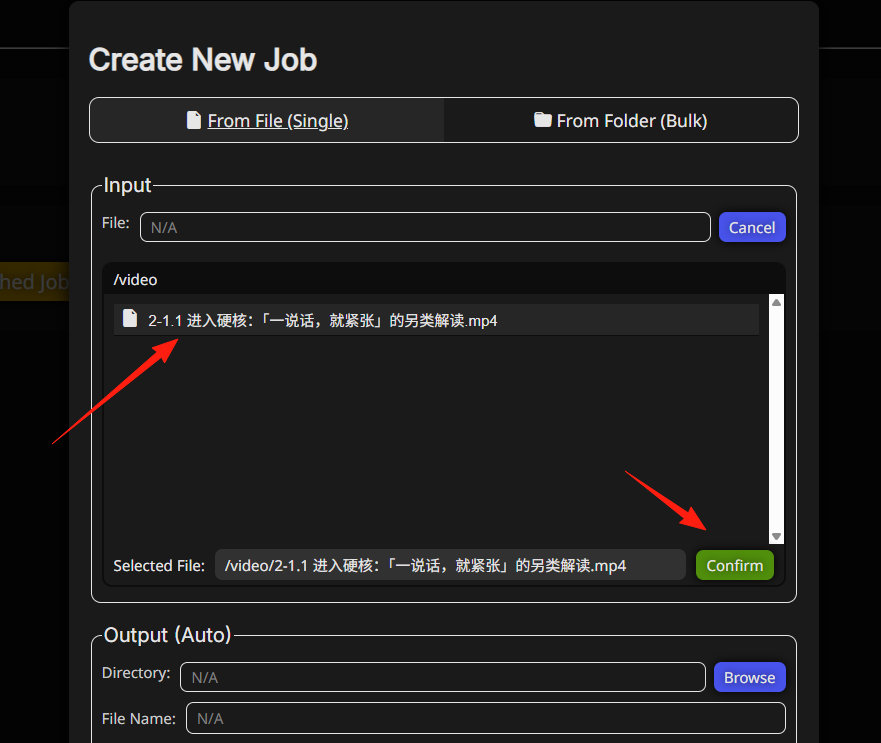Click the Selected File path field
The image size is (881, 743).
[x=450, y=565]
